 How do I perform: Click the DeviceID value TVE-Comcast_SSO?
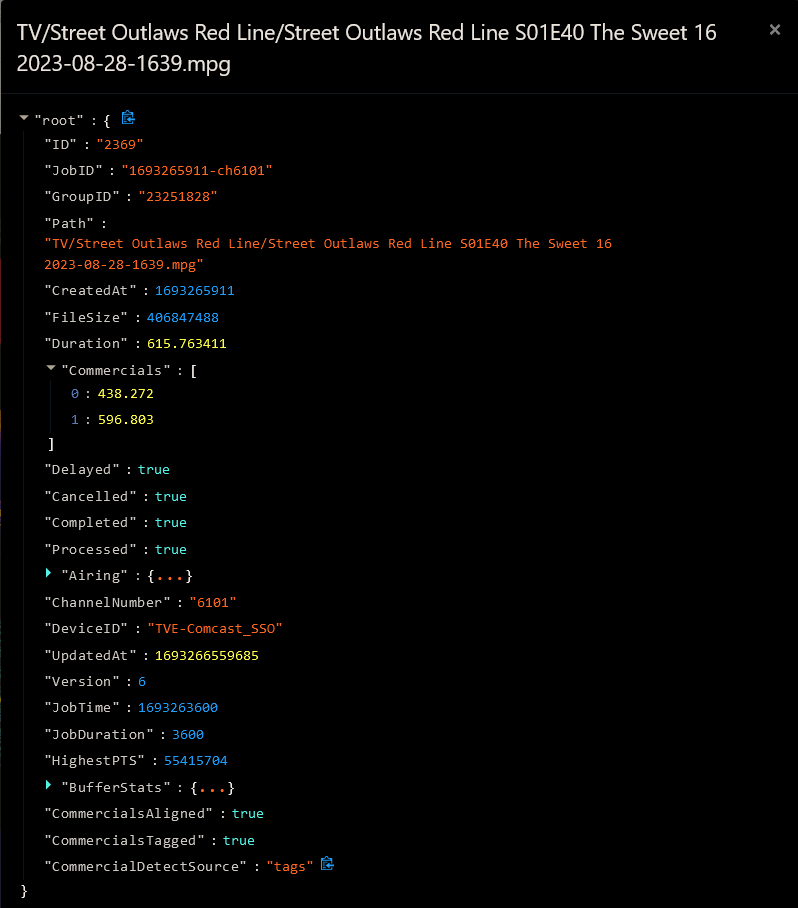tap(215, 629)
